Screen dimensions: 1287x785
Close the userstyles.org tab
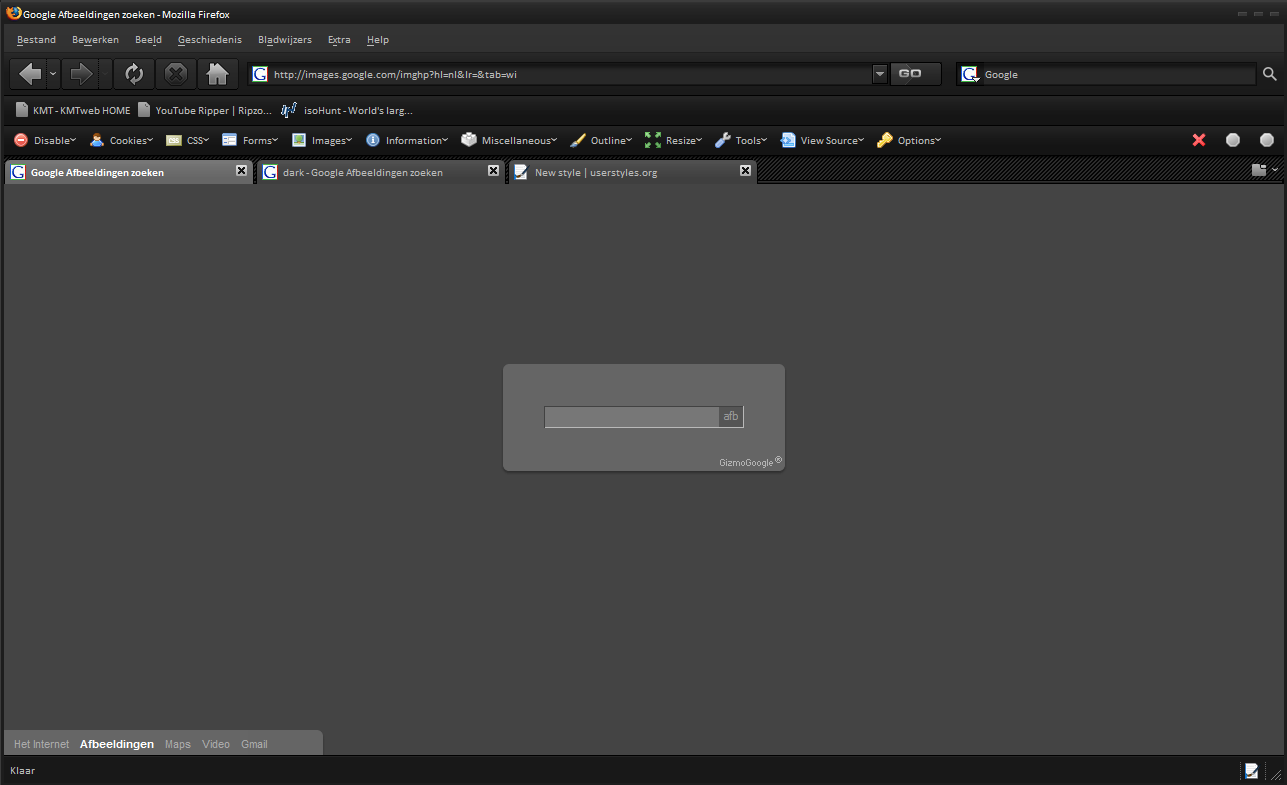click(745, 171)
